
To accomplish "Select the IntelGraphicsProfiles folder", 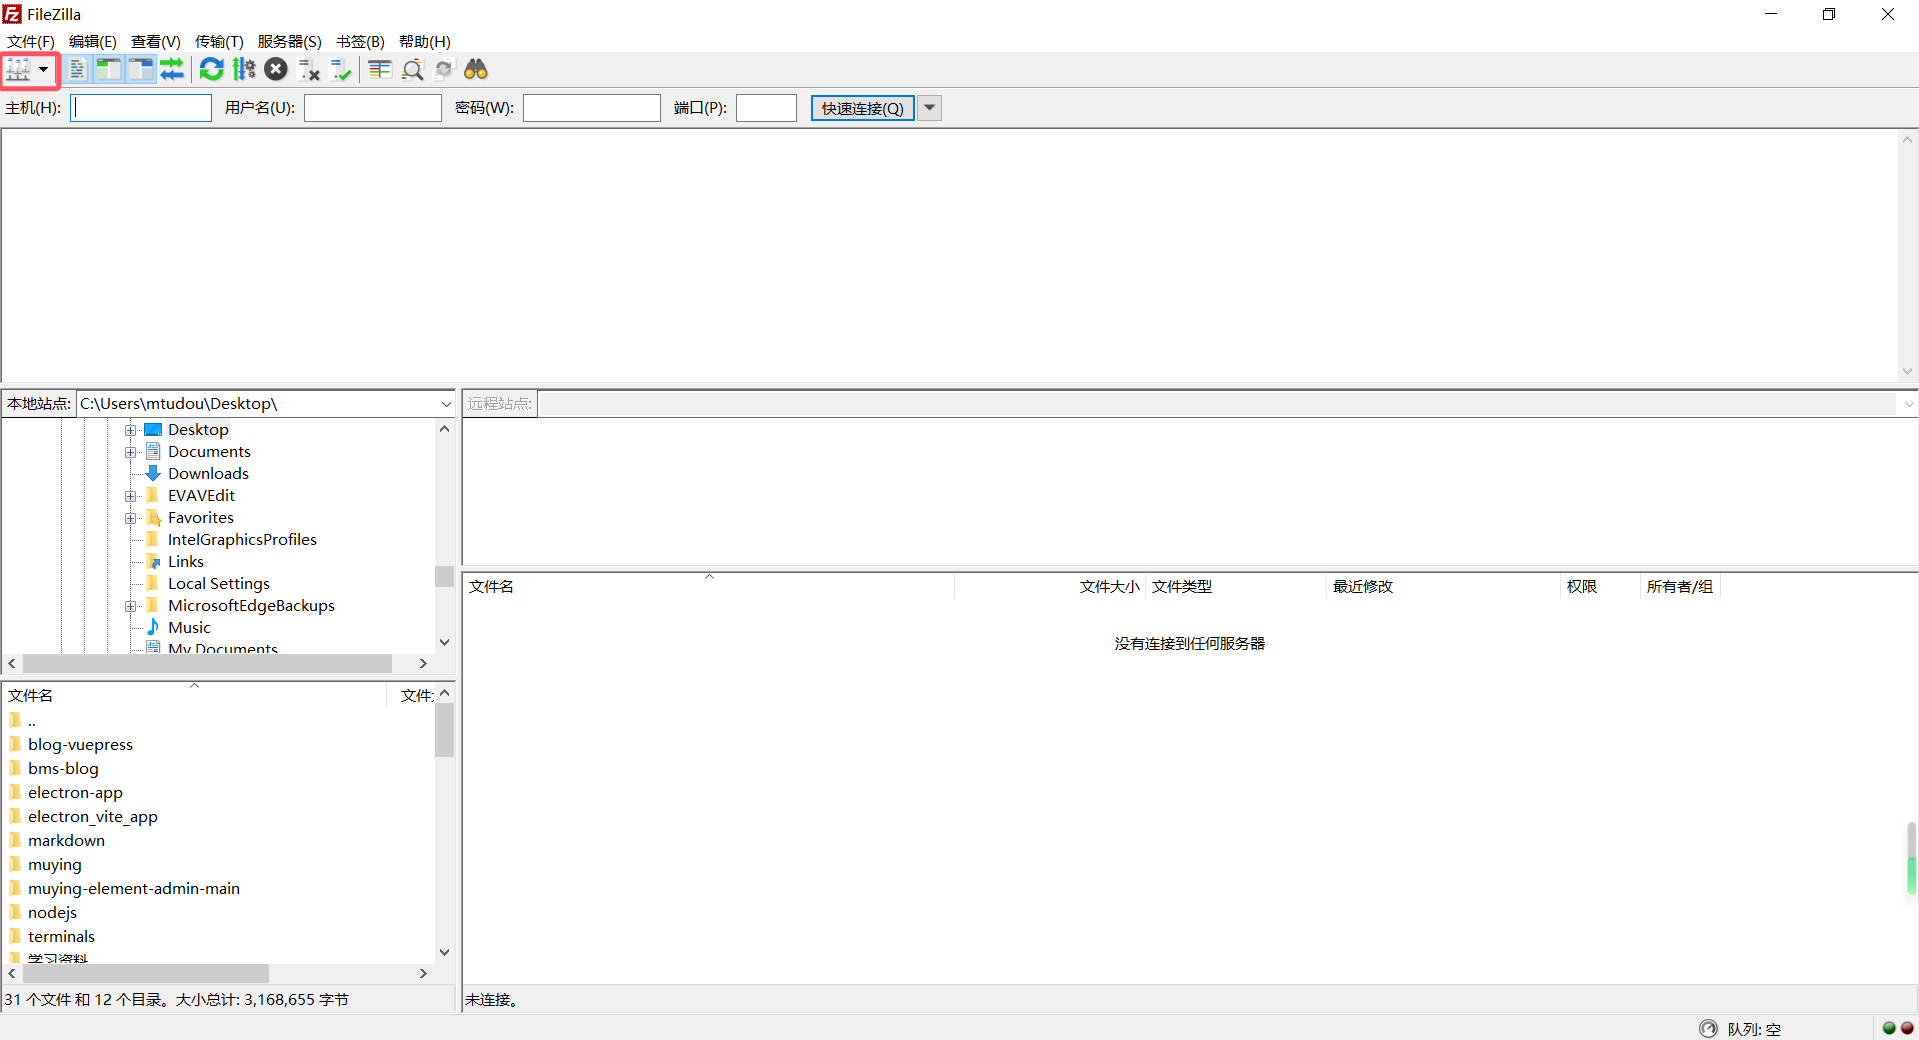I will [242, 540].
